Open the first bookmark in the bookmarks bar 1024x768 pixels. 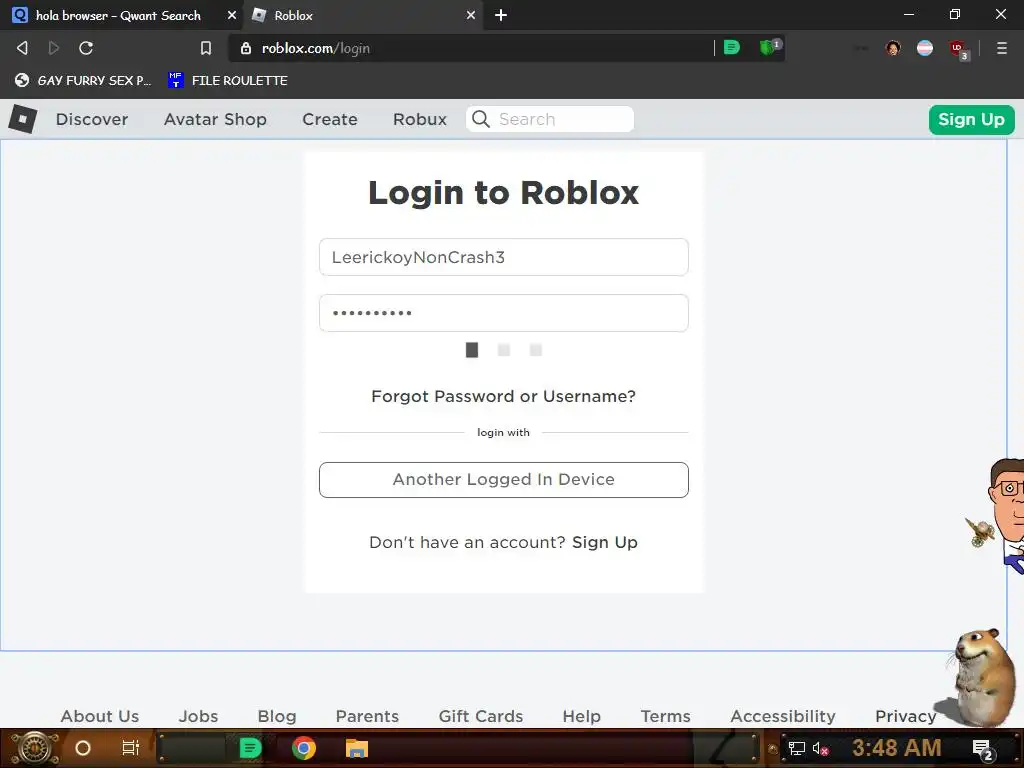pos(83,80)
